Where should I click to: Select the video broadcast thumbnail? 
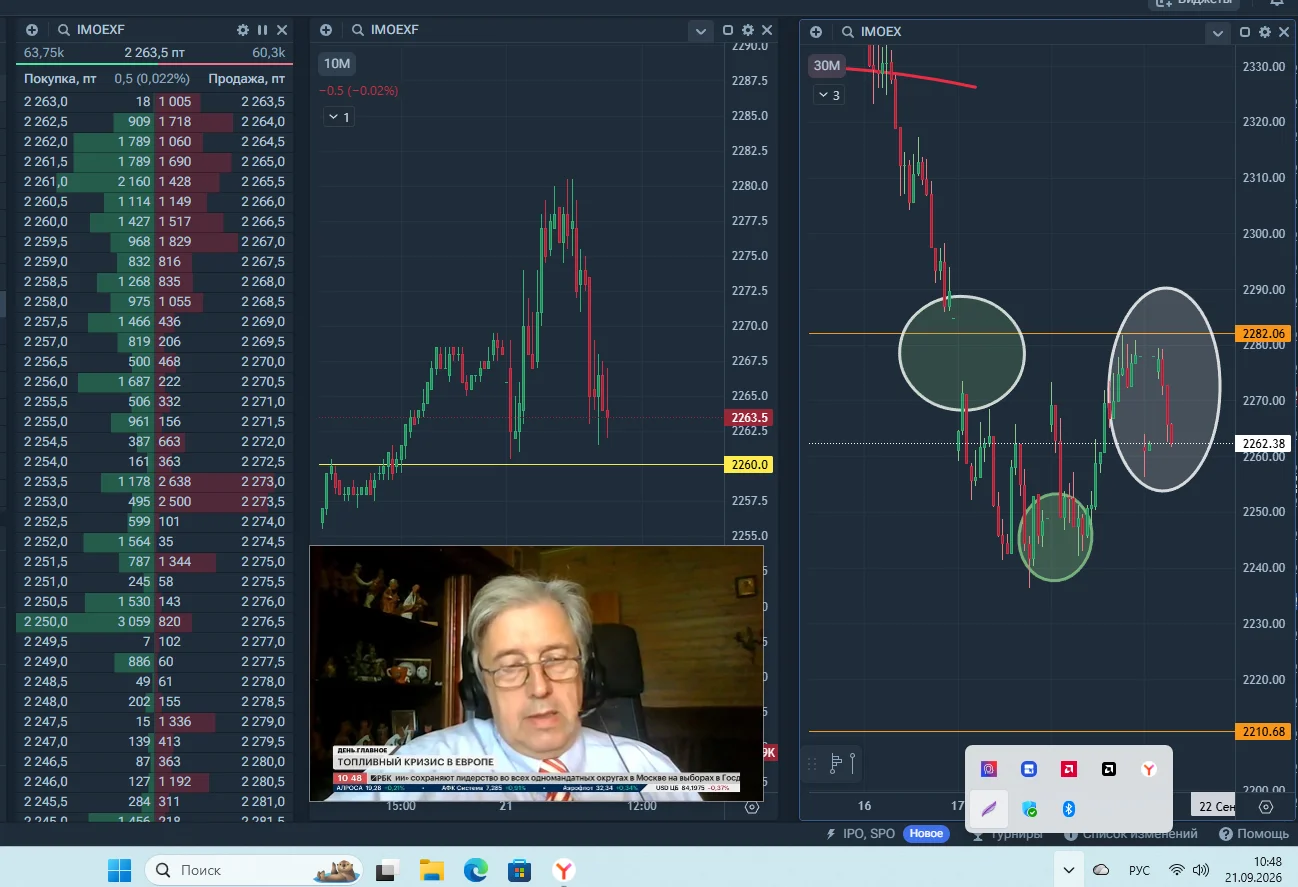[536, 673]
